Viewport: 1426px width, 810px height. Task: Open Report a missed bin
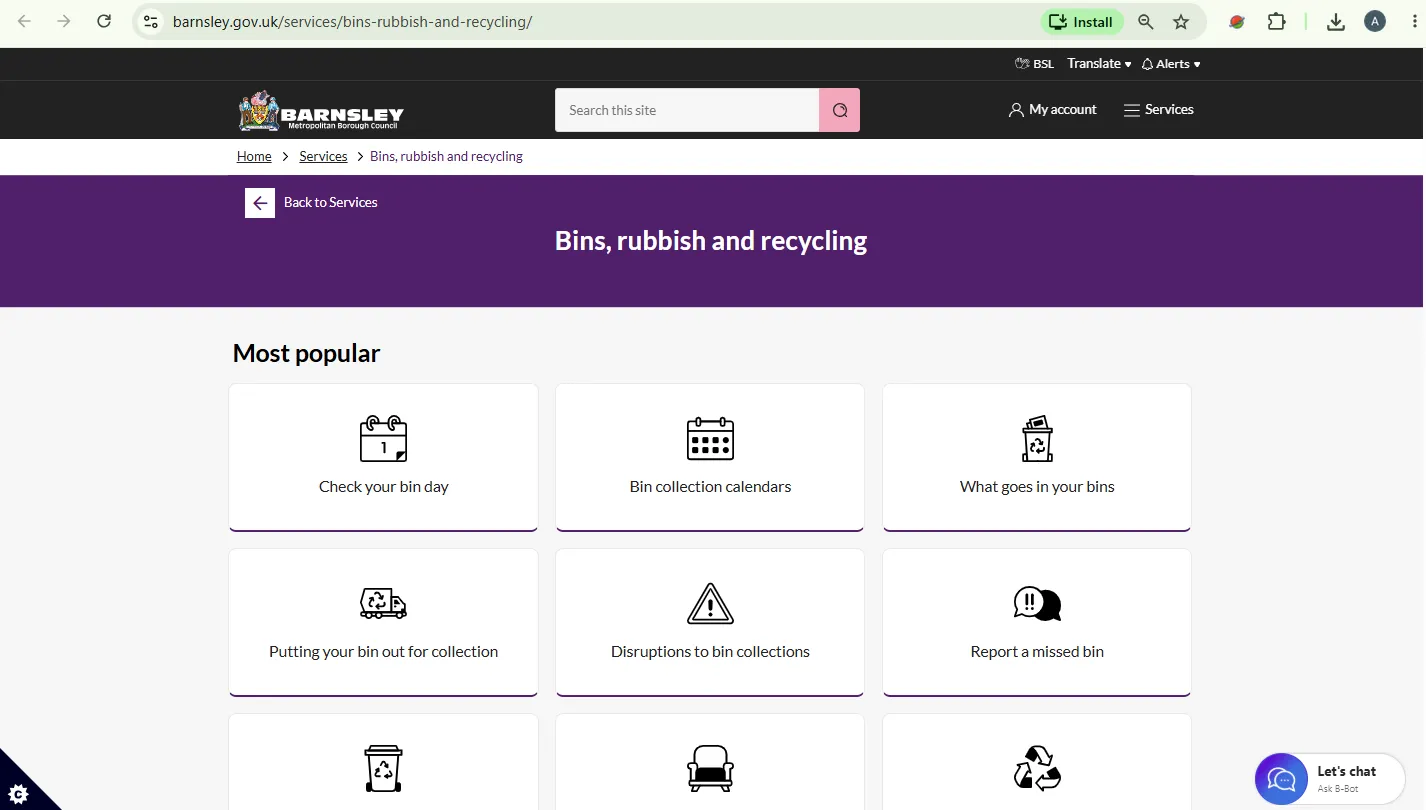(1037, 652)
